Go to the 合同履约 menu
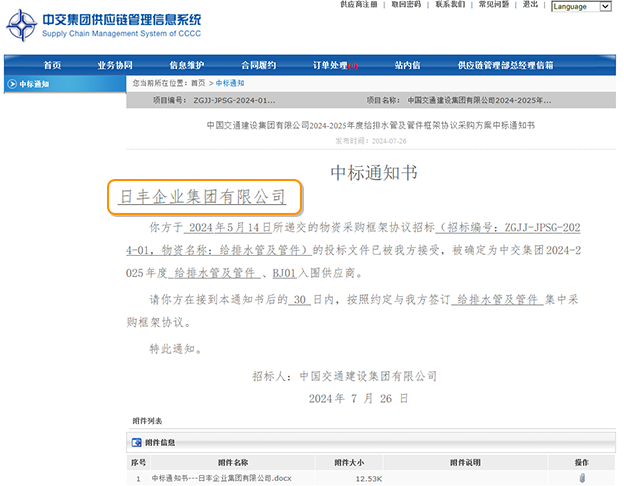Viewport: 624px width, 486px height. [x=258, y=65]
